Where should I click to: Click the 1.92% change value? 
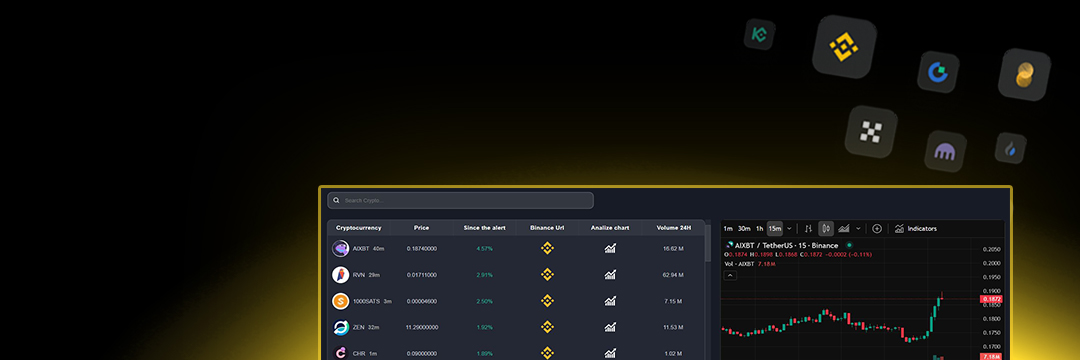click(x=484, y=327)
